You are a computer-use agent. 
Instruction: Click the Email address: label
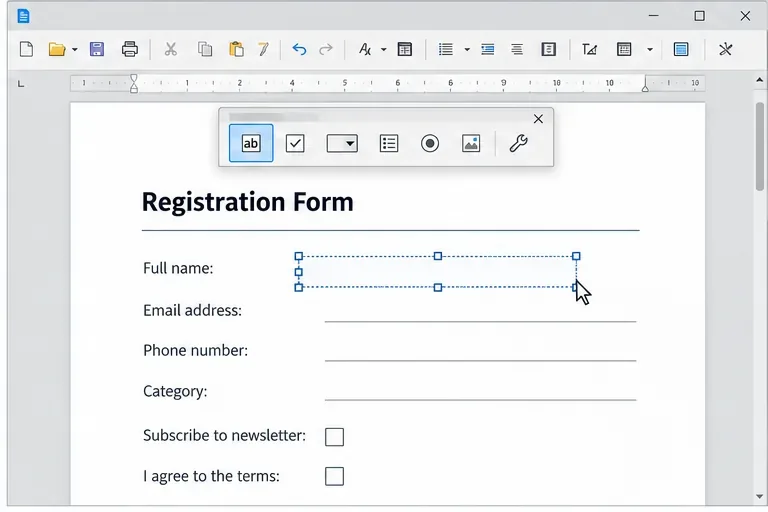[192, 311]
